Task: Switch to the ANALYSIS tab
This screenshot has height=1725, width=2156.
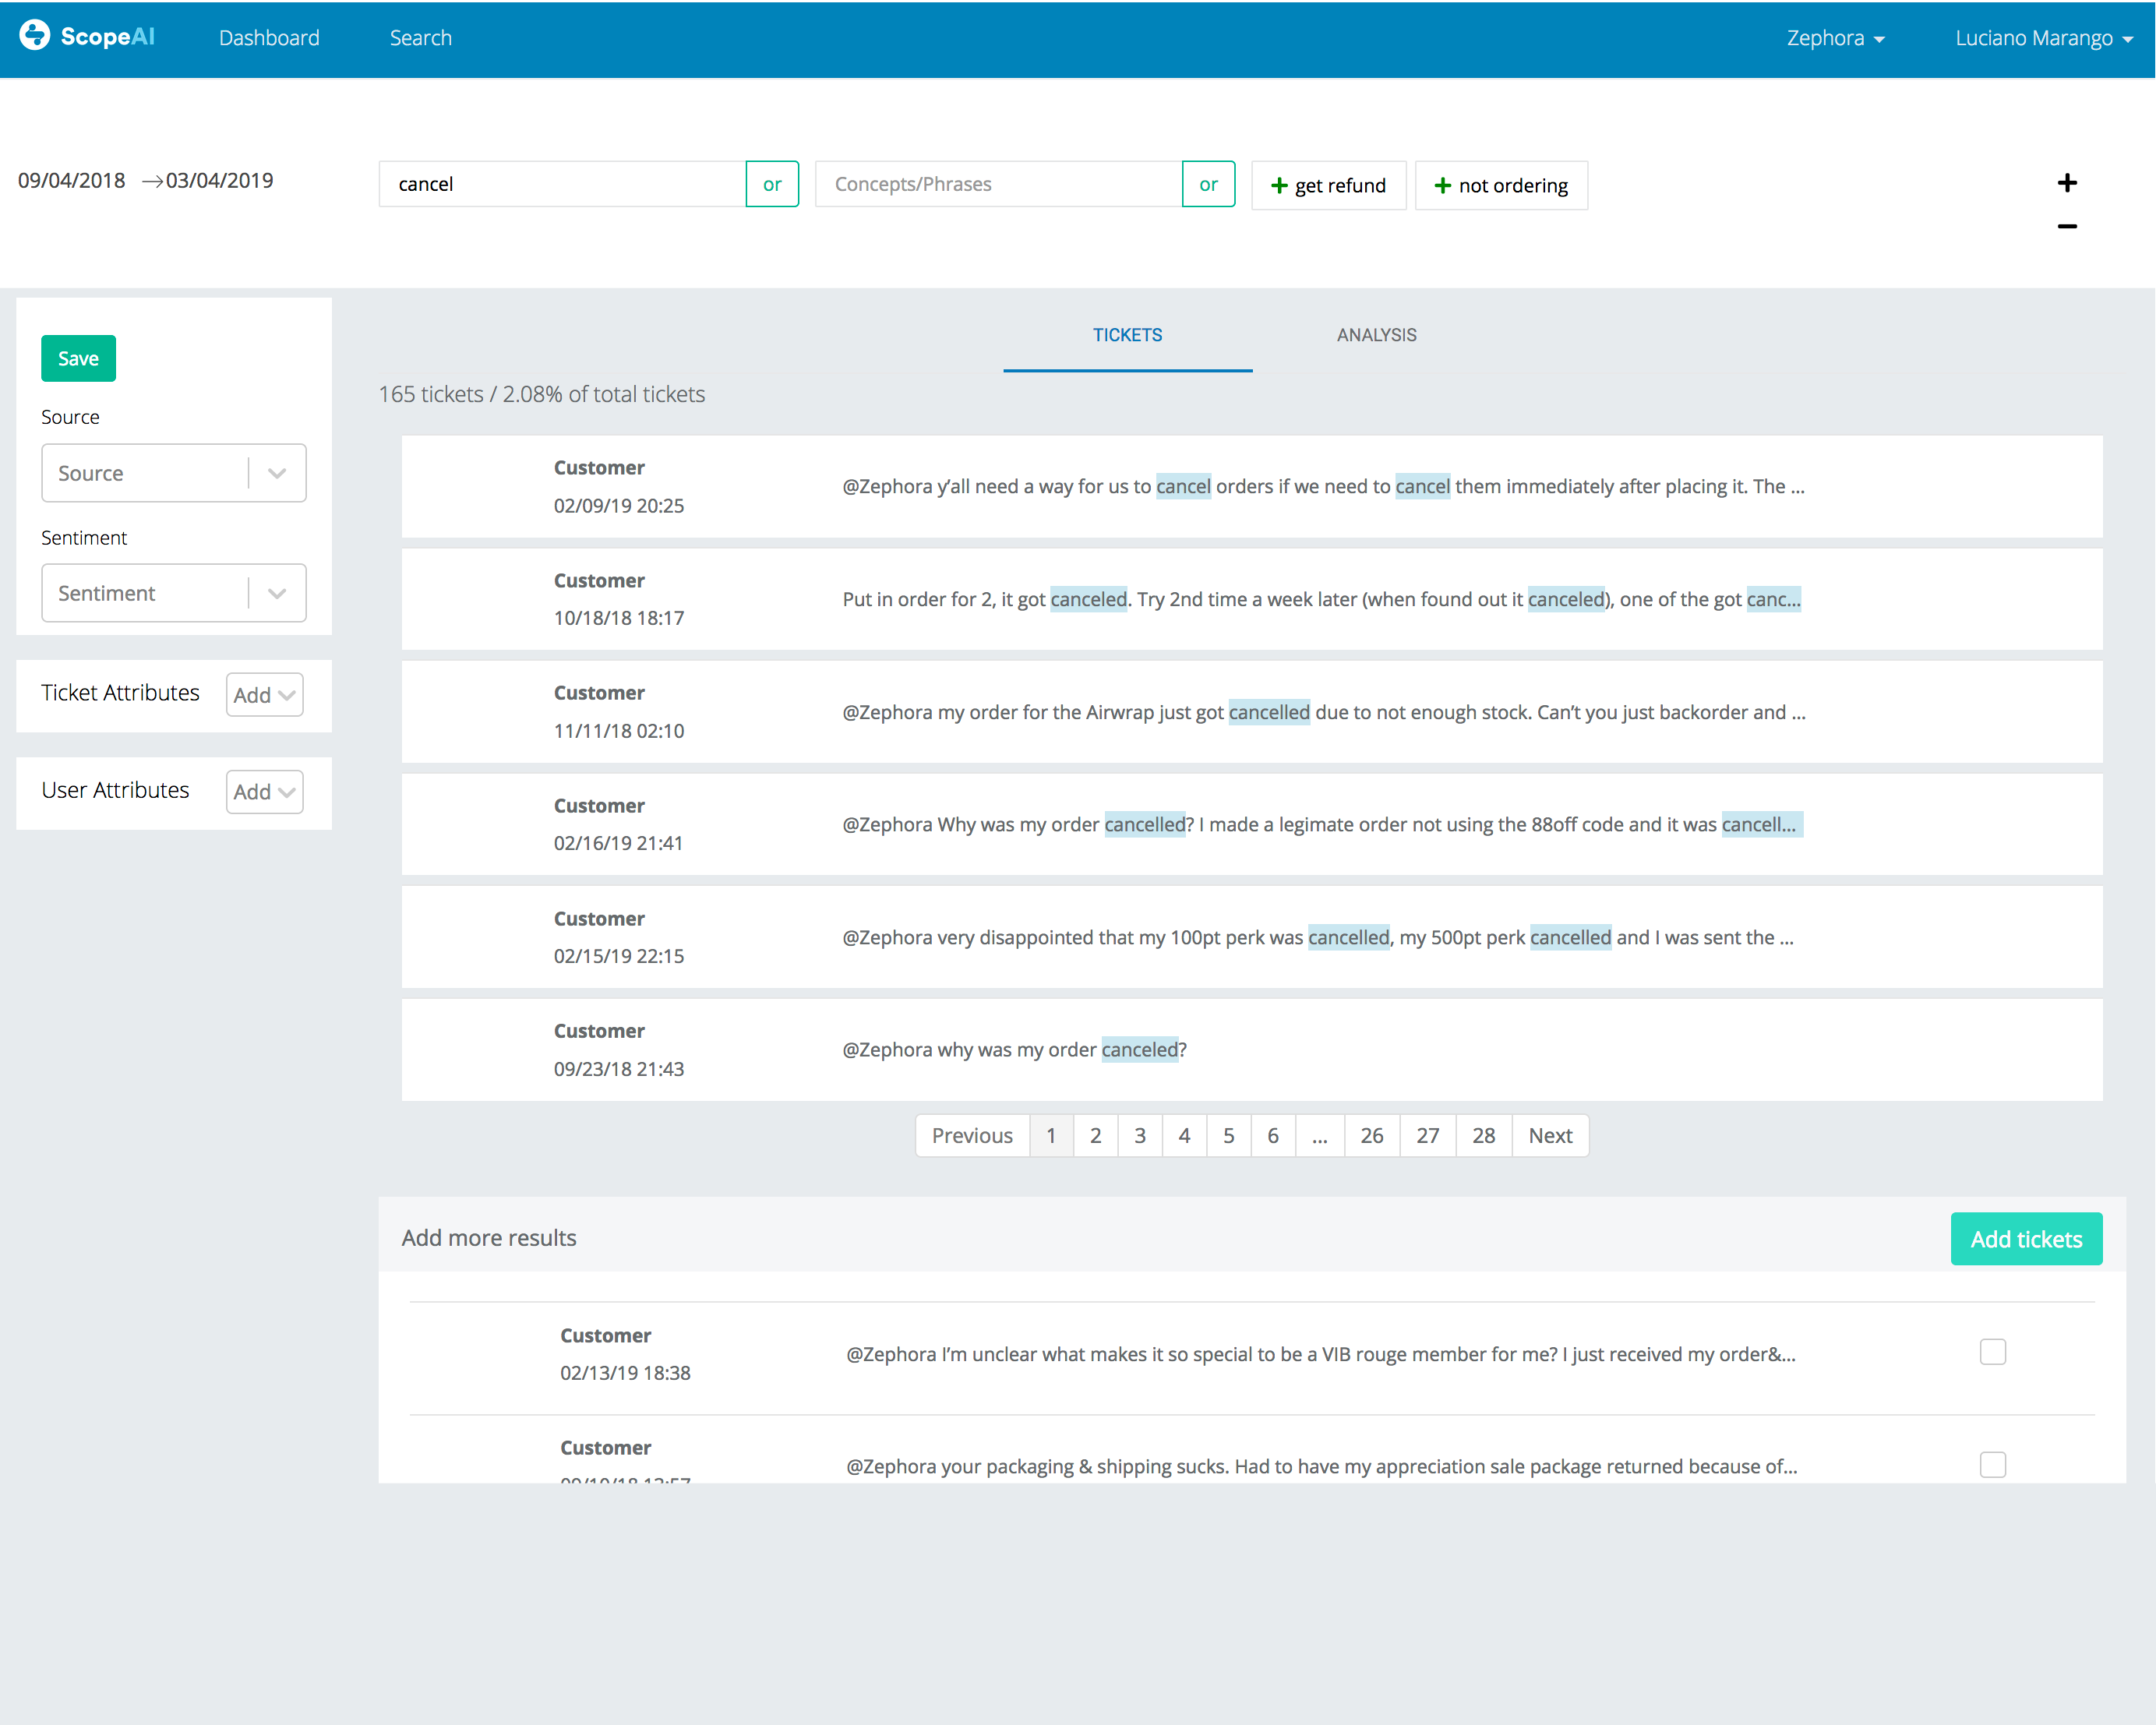Action: [x=1377, y=335]
